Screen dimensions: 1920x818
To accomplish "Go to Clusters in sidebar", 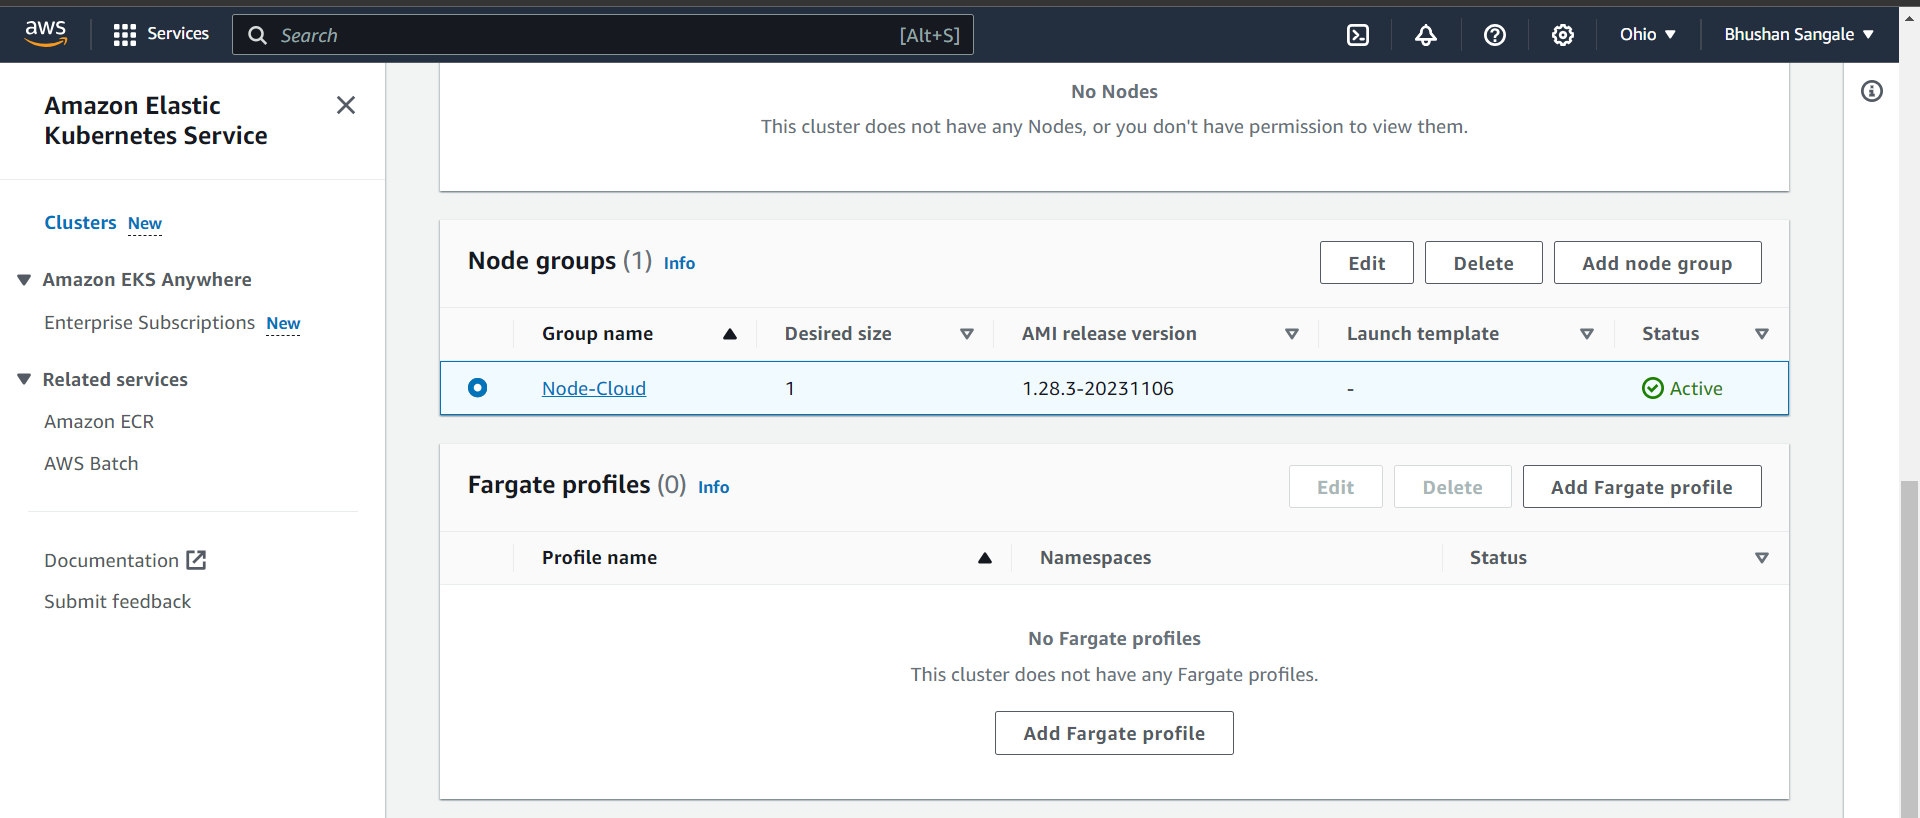I will pyautogui.click(x=80, y=223).
